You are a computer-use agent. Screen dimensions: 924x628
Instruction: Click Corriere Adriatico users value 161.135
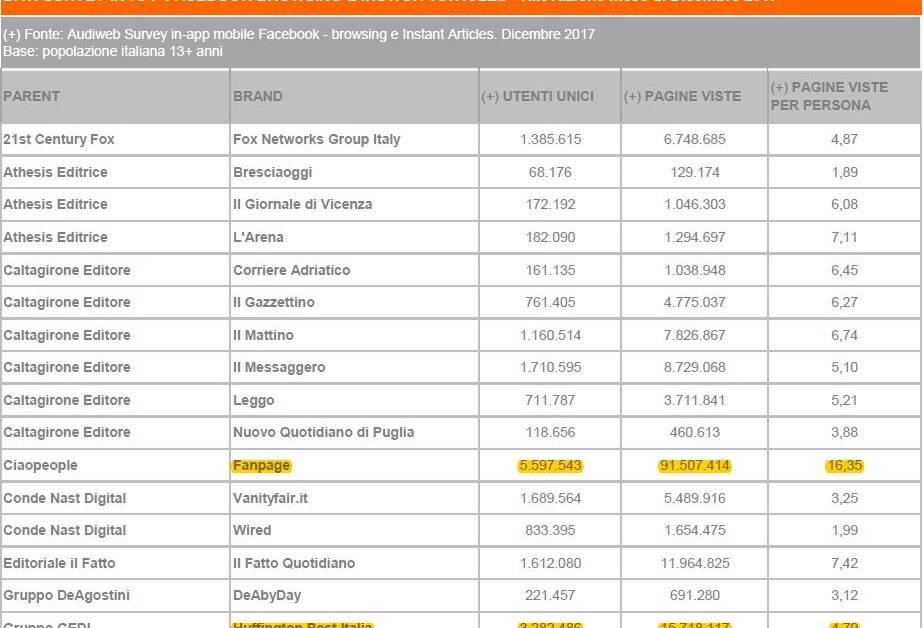tap(550, 270)
